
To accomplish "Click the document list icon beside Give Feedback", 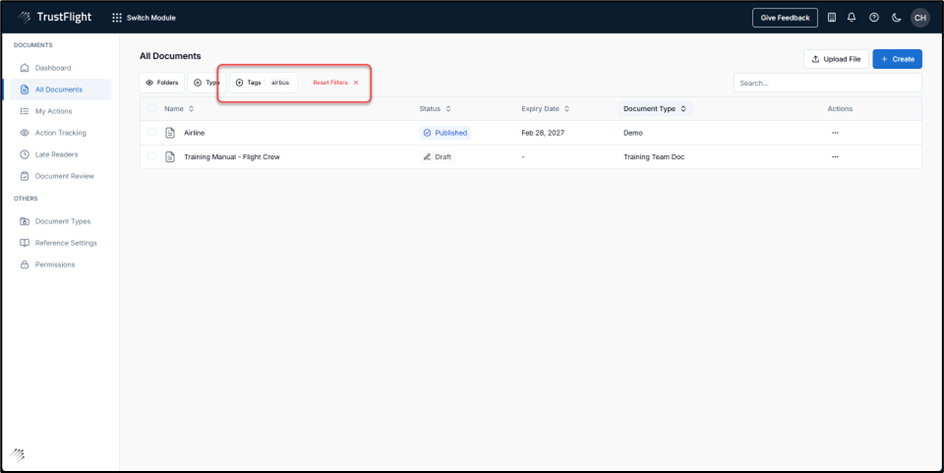I will click(831, 18).
